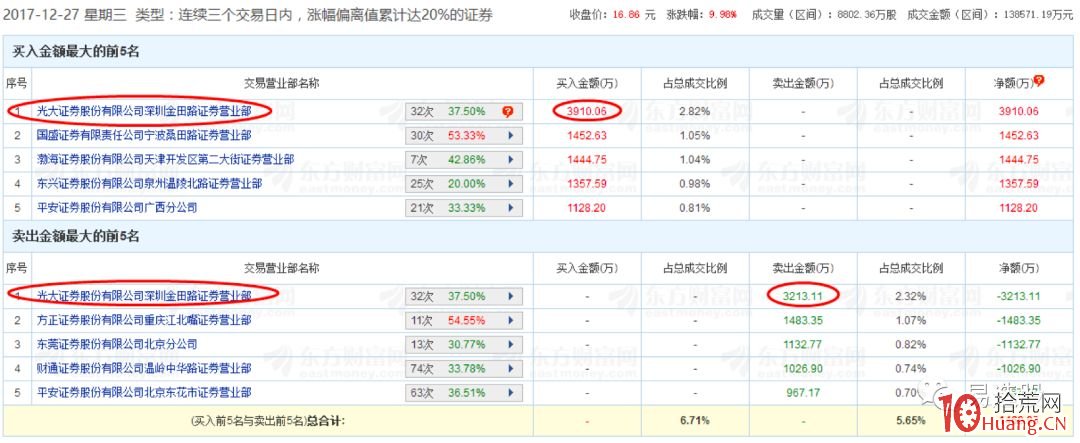Click the 5.65% total sell ratio
The height and width of the screenshot is (443, 1080).
911,419
